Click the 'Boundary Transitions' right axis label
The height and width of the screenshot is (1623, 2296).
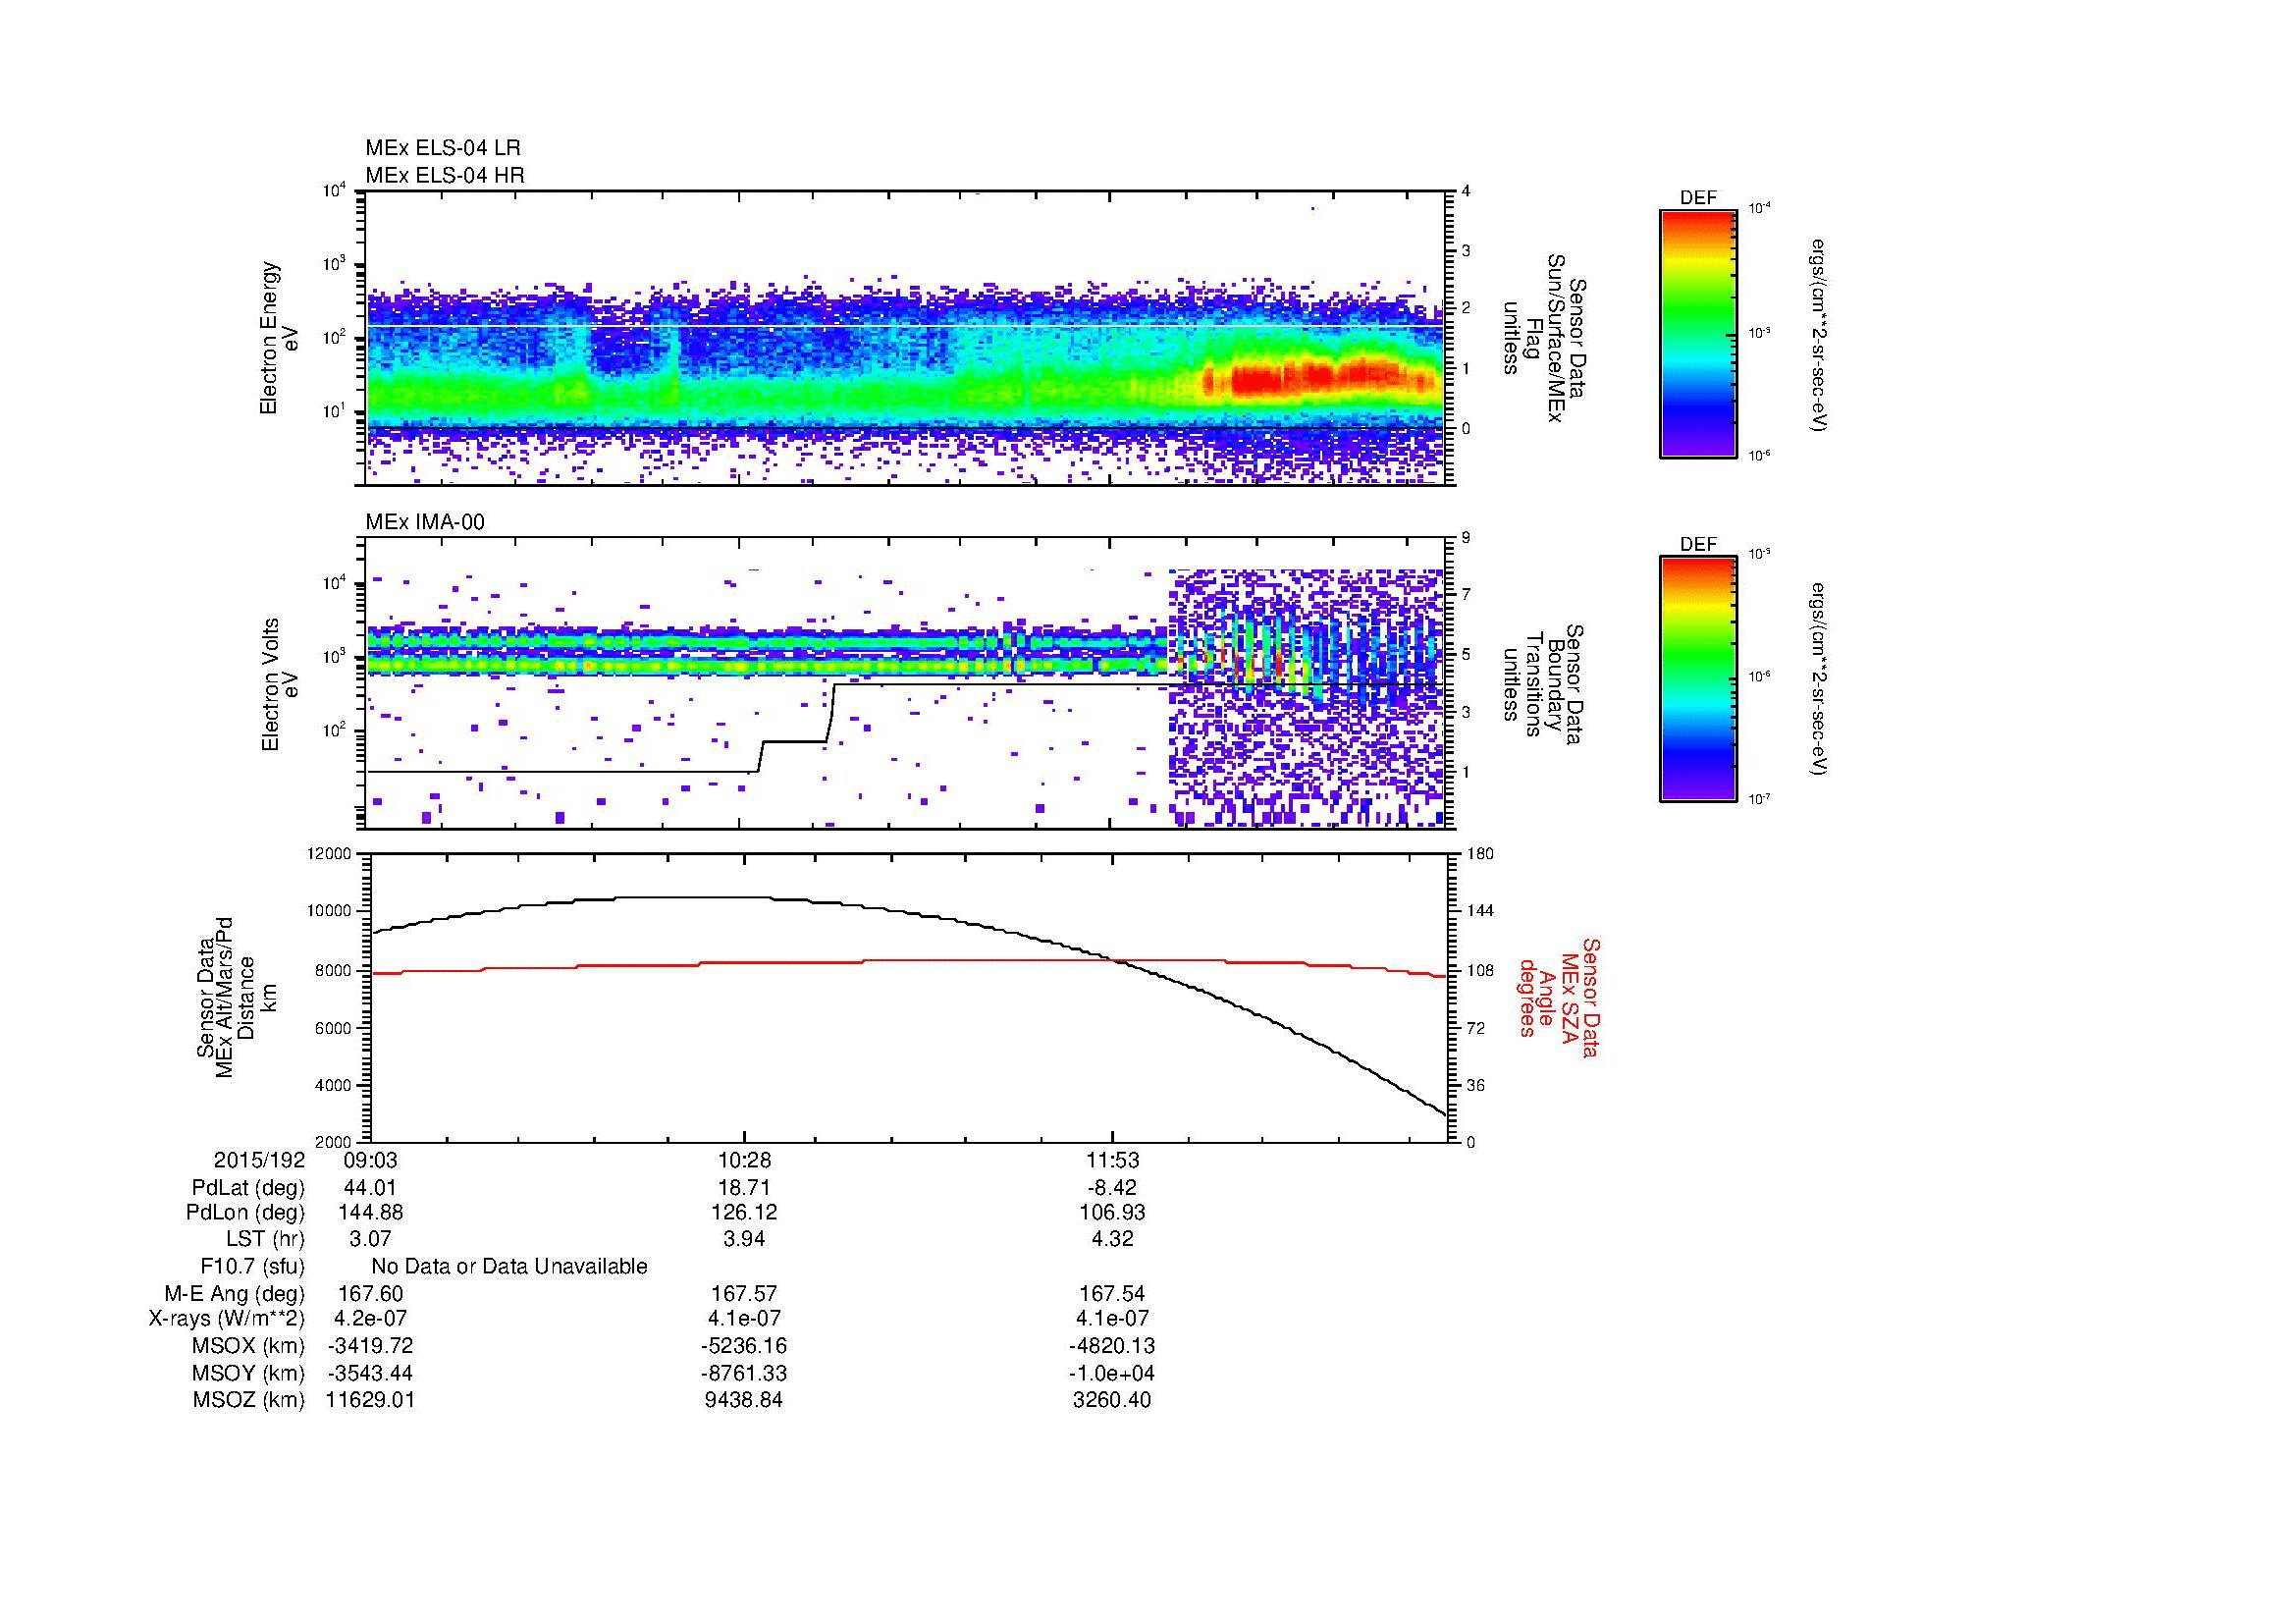coord(1545,684)
